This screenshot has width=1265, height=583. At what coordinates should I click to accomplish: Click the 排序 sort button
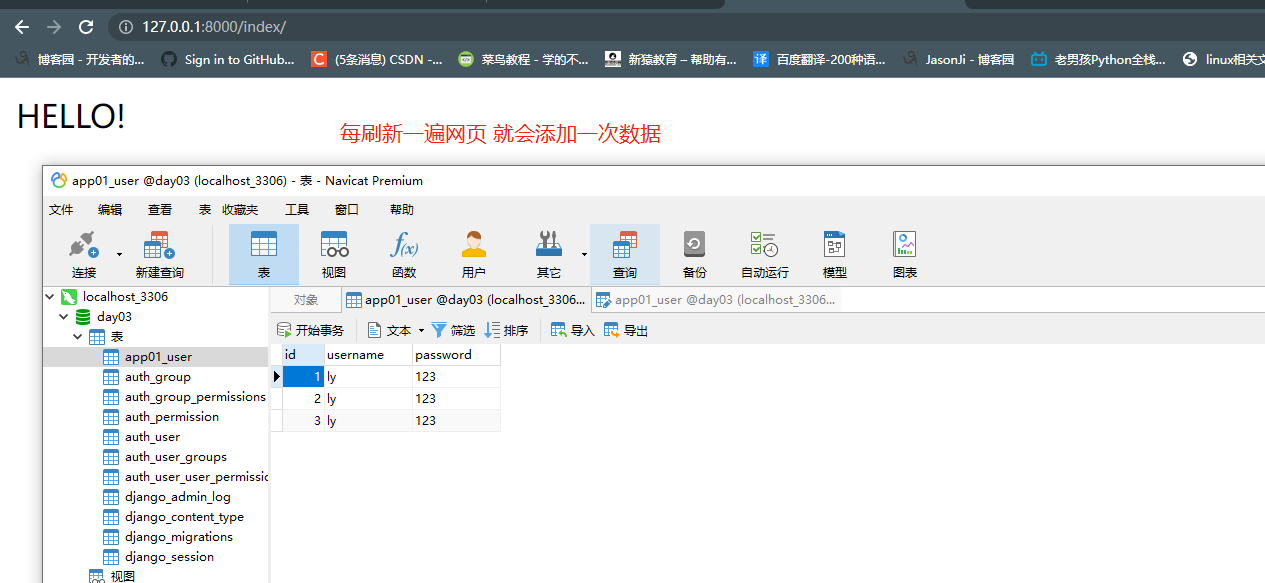(x=507, y=330)
